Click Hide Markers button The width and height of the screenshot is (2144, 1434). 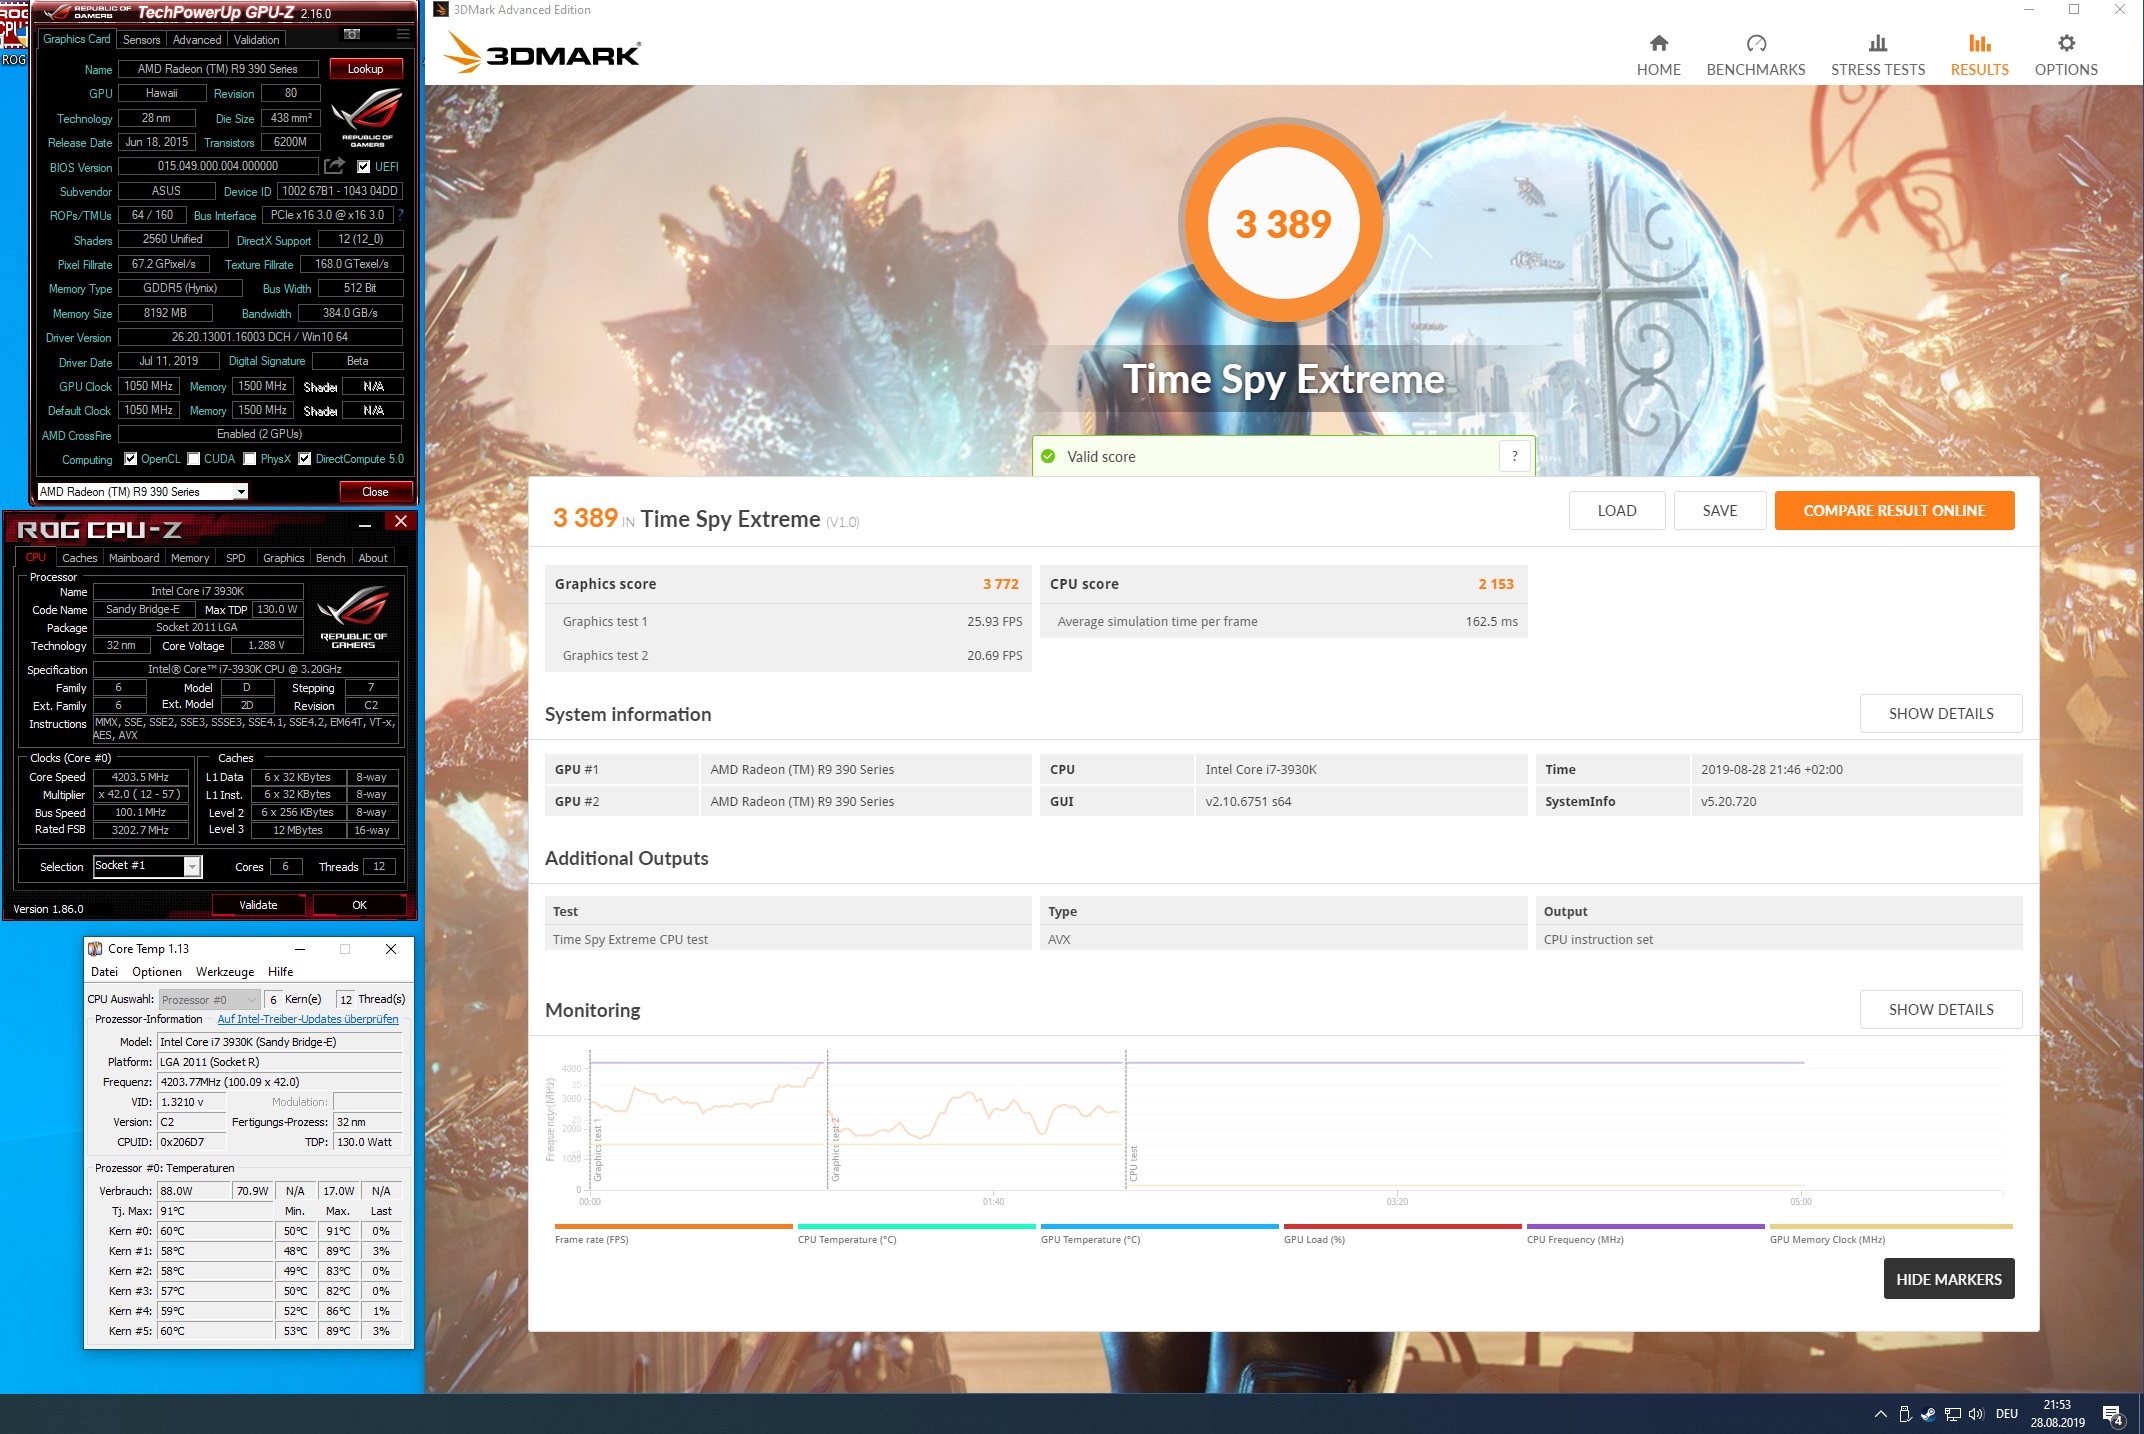coord(1948,1278)
